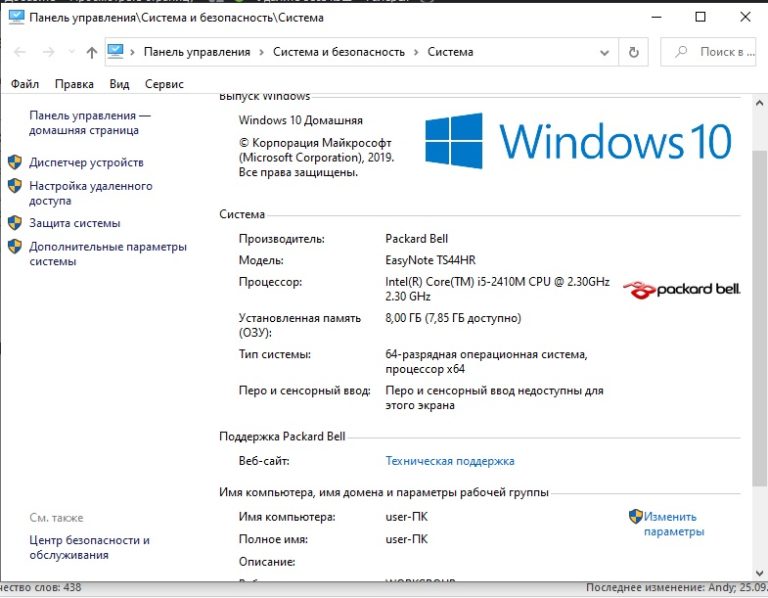Open the Вид menu
Screen dimensions: 768x598
[x=119, y=84]
